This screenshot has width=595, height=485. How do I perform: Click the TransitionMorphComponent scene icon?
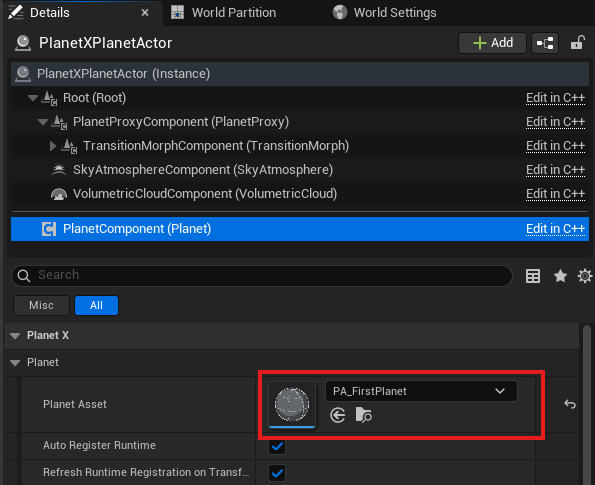pos(69,146)
